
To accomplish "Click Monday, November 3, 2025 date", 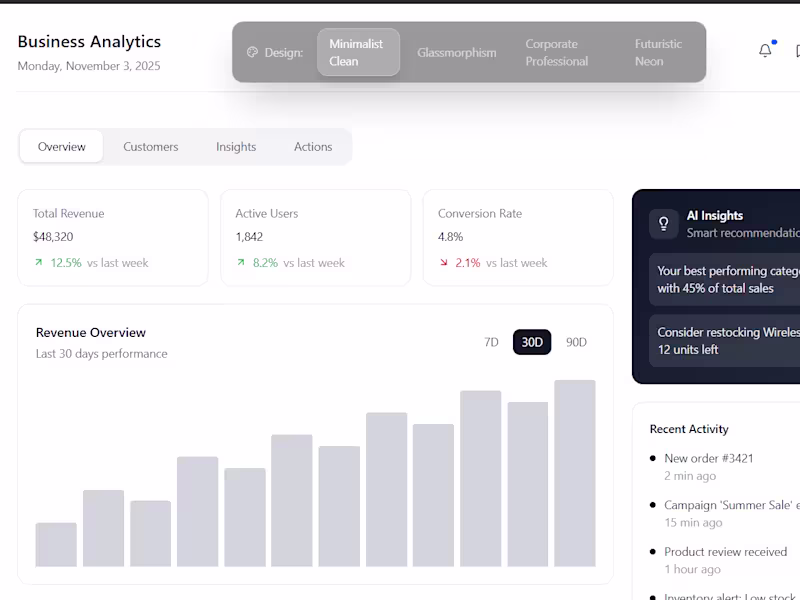I will click(x=89, y=66).
